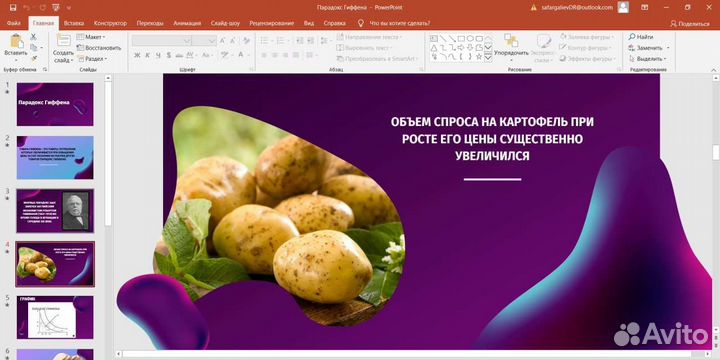Select the triangle shape in shapes gallery

pyautogui.click(x=433, y=48)
